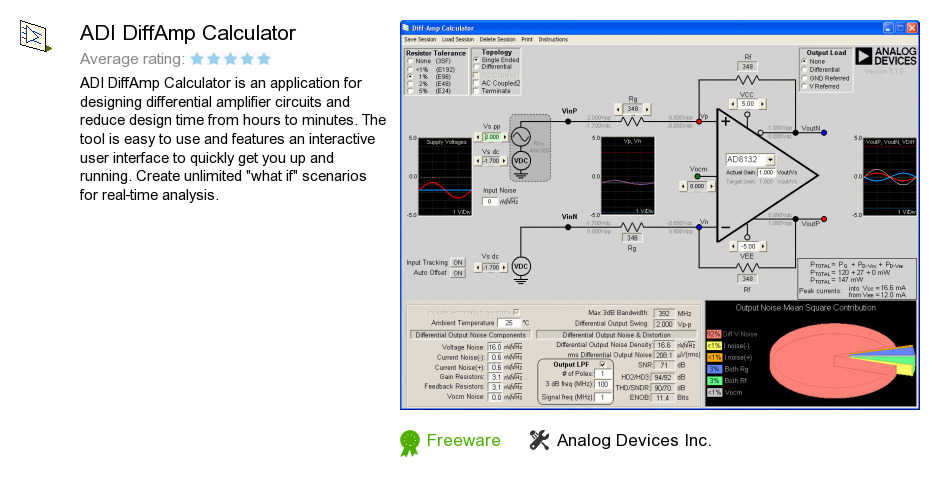
Task: Click the wrench and screwdriver developer icon
Action: tap(539, 440)
